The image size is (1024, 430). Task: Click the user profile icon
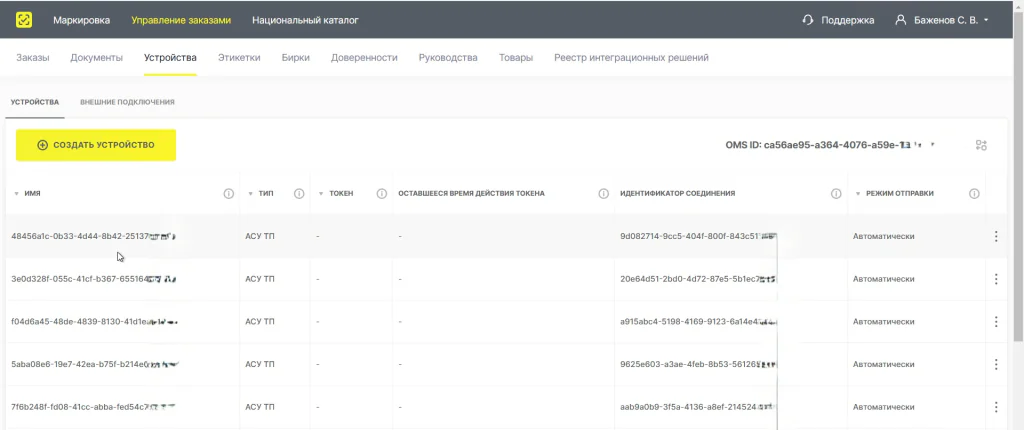pos(900,20)
